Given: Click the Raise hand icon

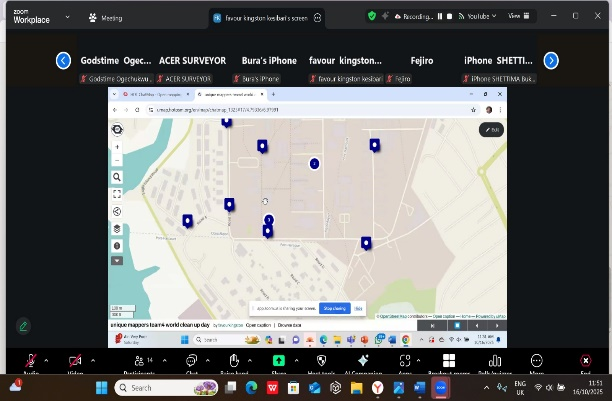Looking at the screenshot, I should (x=234, y=360).
